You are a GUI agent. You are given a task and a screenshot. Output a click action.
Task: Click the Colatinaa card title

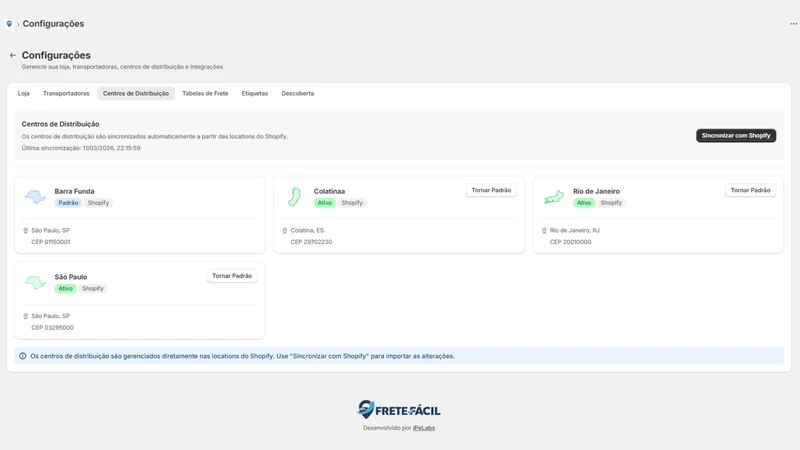(329, 191)
